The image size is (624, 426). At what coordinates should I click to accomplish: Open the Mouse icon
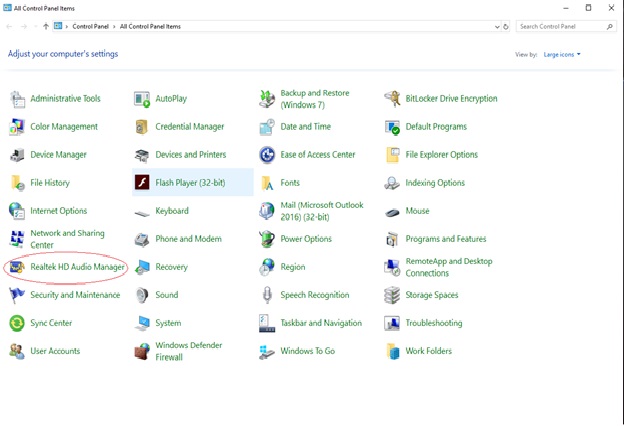click(x=392, y=213)
